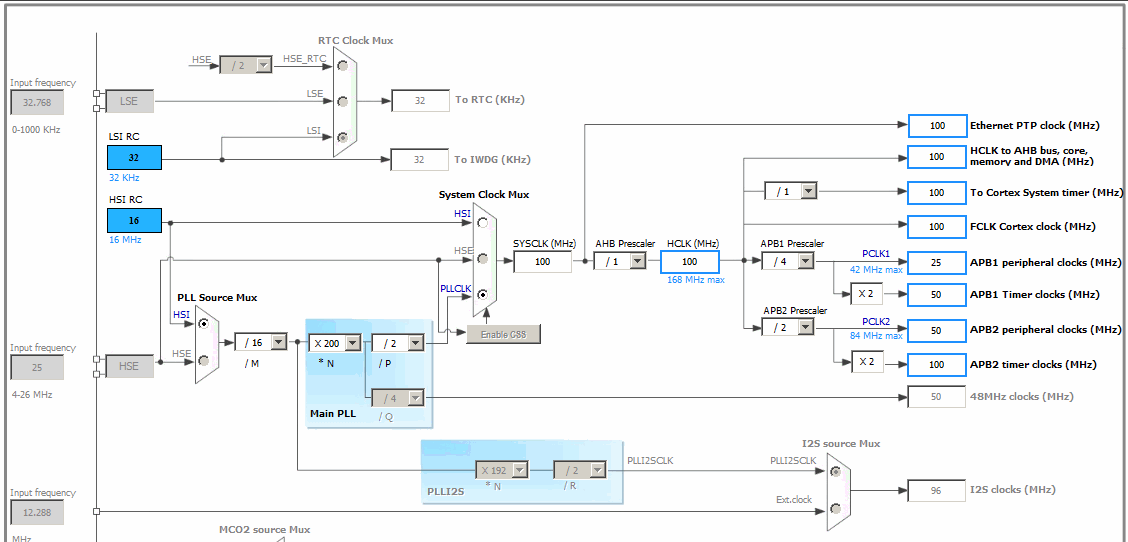Click the FCLK Cortex clock value box
Image resolution: width=1128 pixels, height=542 pixels.
937,227
